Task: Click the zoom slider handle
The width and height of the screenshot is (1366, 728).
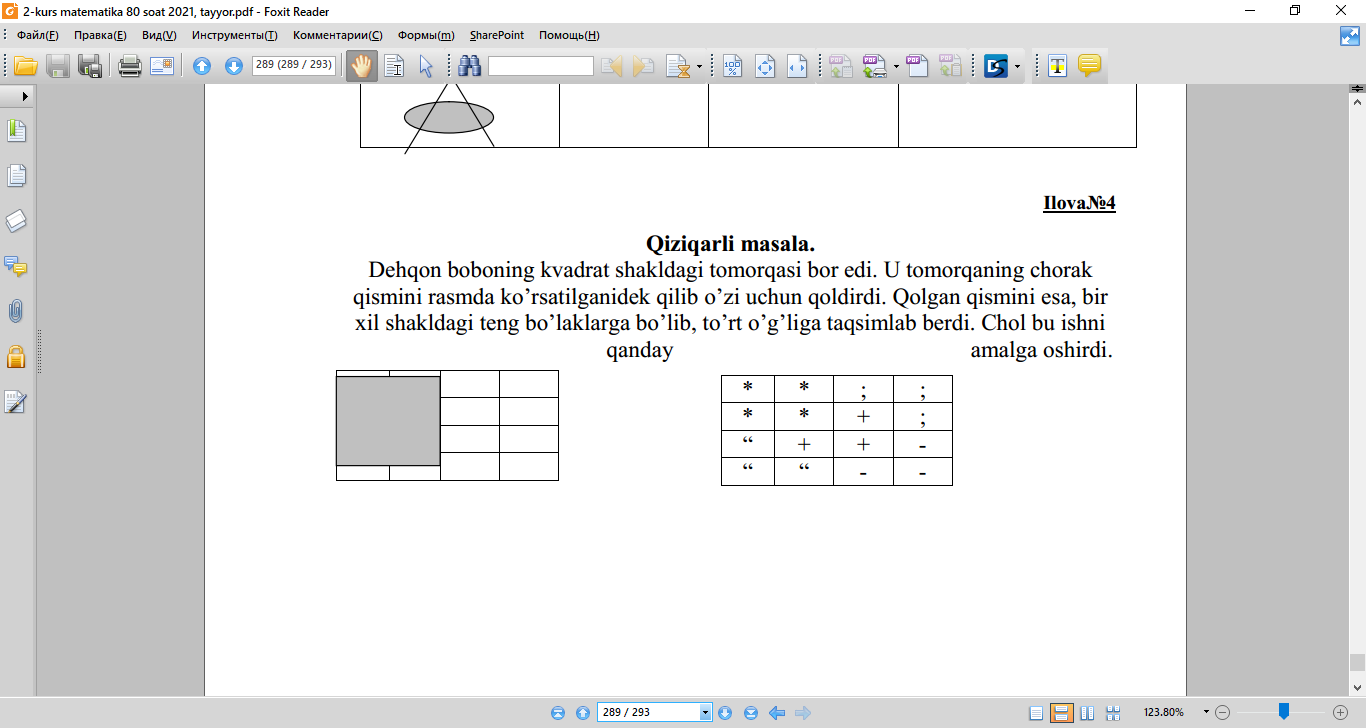Action: (1284, 712)
